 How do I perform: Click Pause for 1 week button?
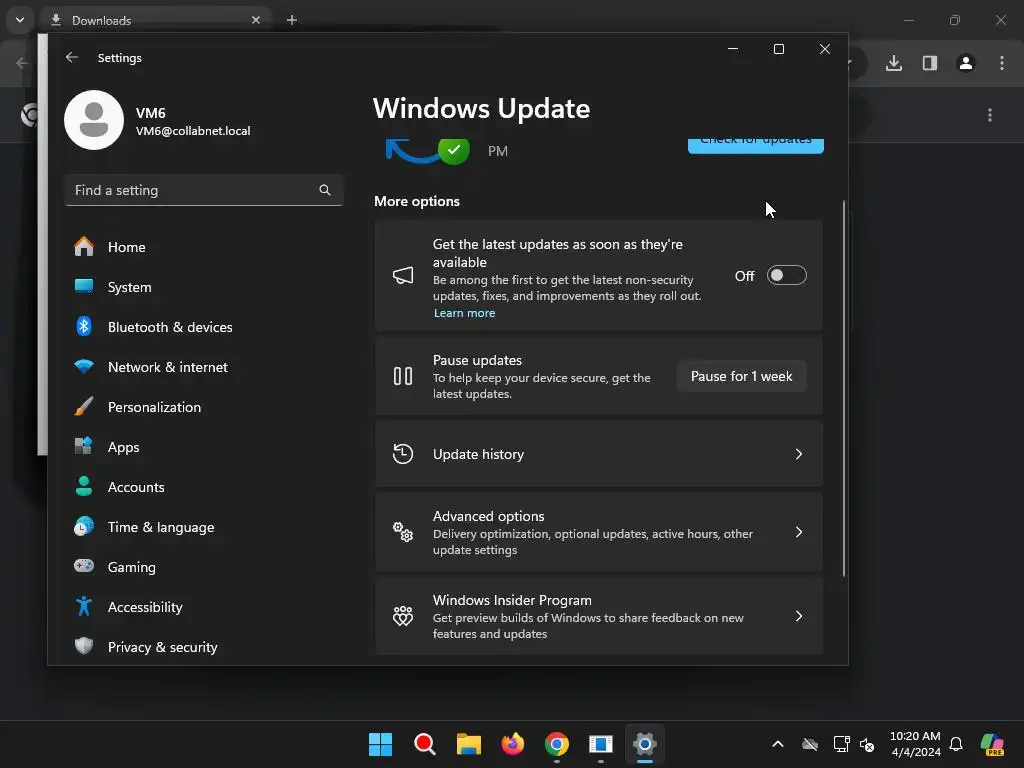[741, 376]
